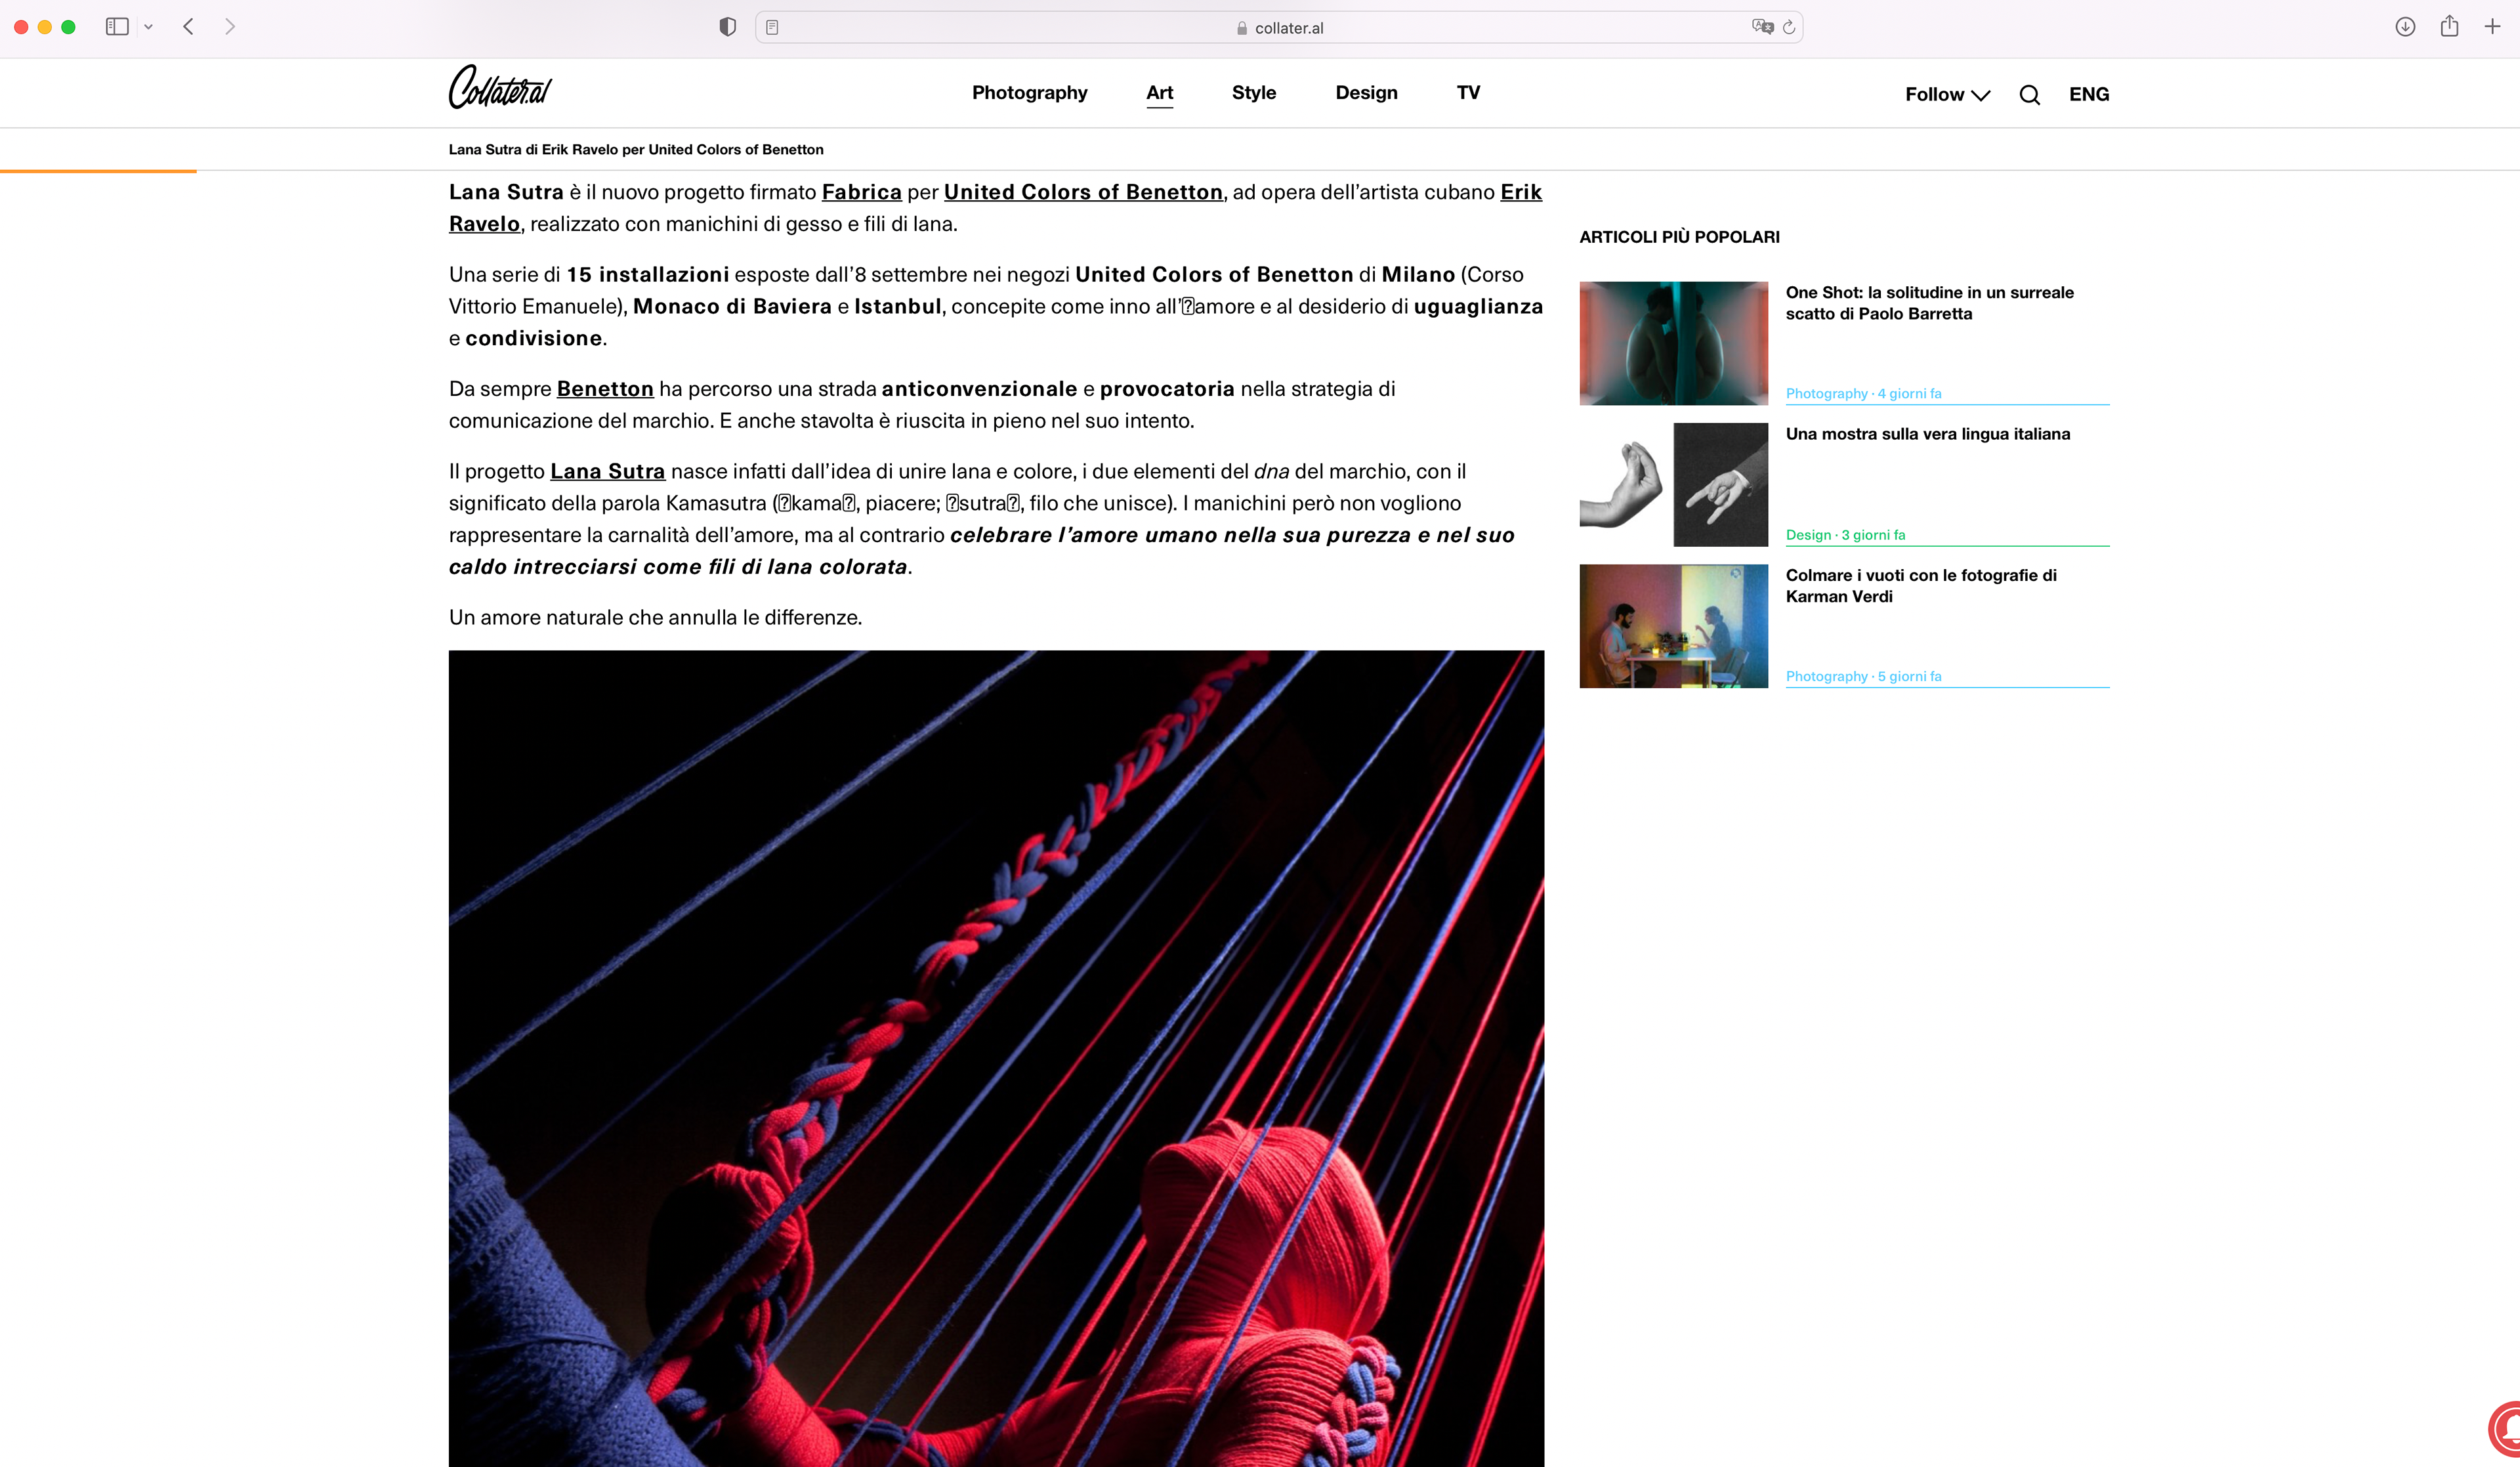The height and width of the screenshot is (1467, 2520).
Task: Read the One Shot Paolo Barretta article
Action: point(1929,303)
